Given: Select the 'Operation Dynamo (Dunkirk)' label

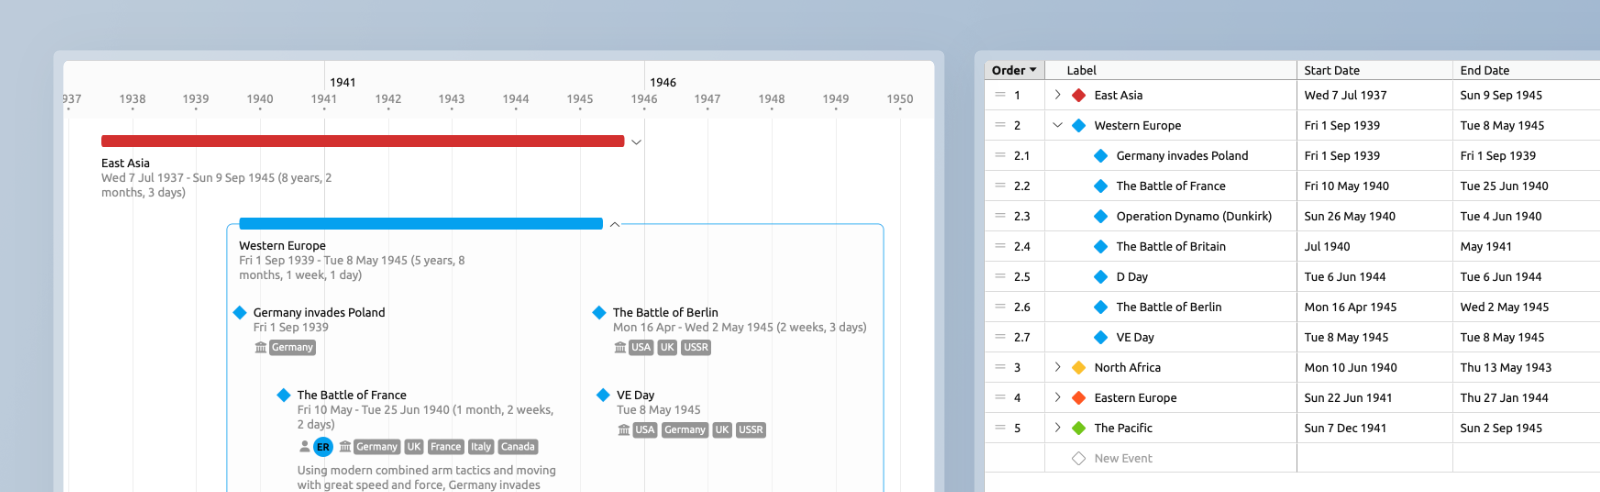Looking at the screenshot, I should [x=1194, y=216].
